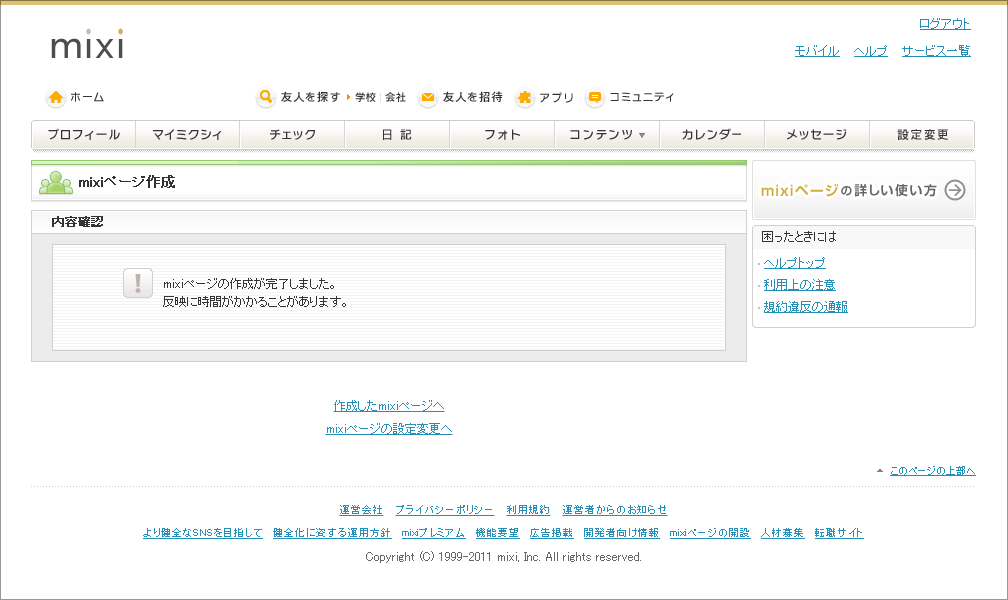
Task: Click the 内容確認 heading text
Action: [x=77, y=222]
